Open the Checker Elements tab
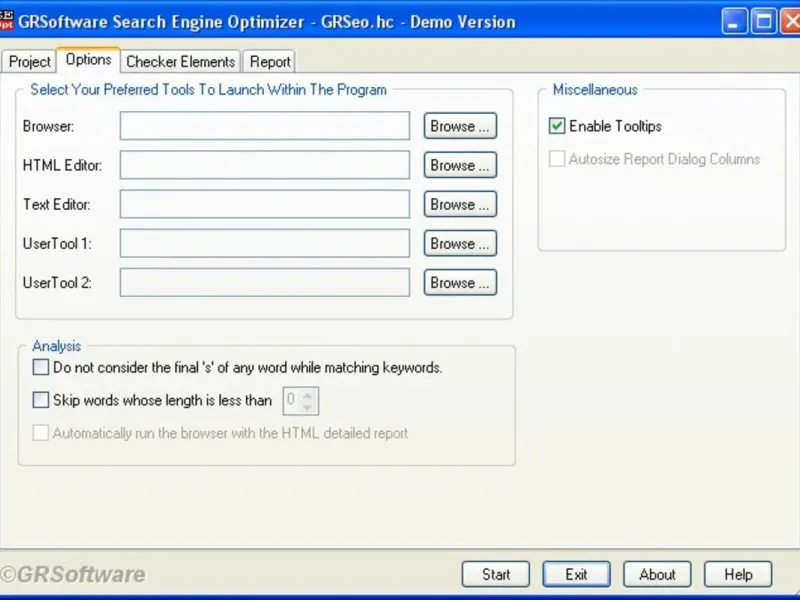This screenshot has width=800, height=600. pyautogui.click(x=181, y=62)
